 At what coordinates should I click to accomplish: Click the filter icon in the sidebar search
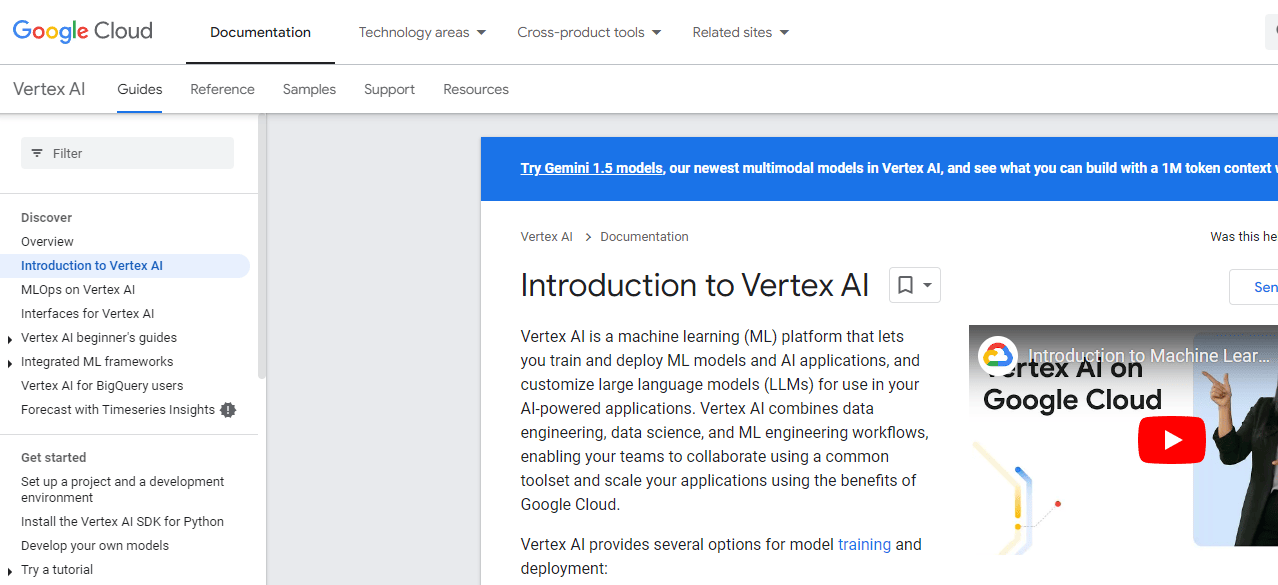[38, 153]
